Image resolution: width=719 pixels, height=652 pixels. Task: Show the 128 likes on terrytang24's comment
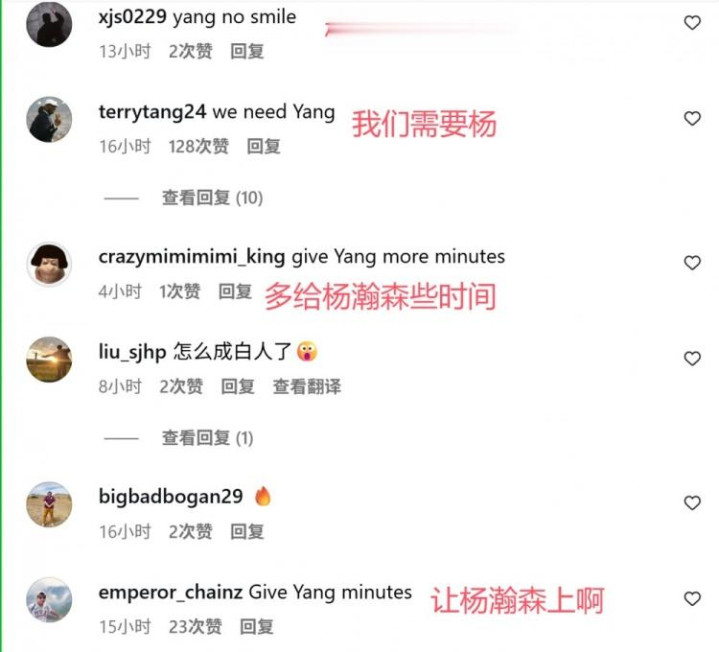pyautogui.click(x=199, y=147)
